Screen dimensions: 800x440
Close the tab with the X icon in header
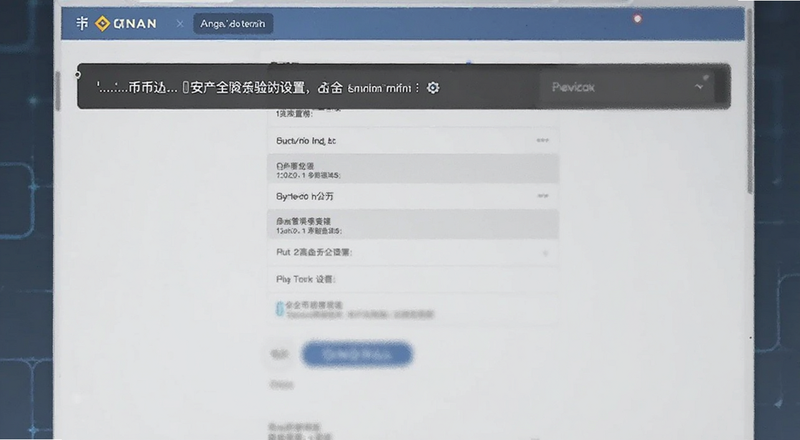[180, 23]
